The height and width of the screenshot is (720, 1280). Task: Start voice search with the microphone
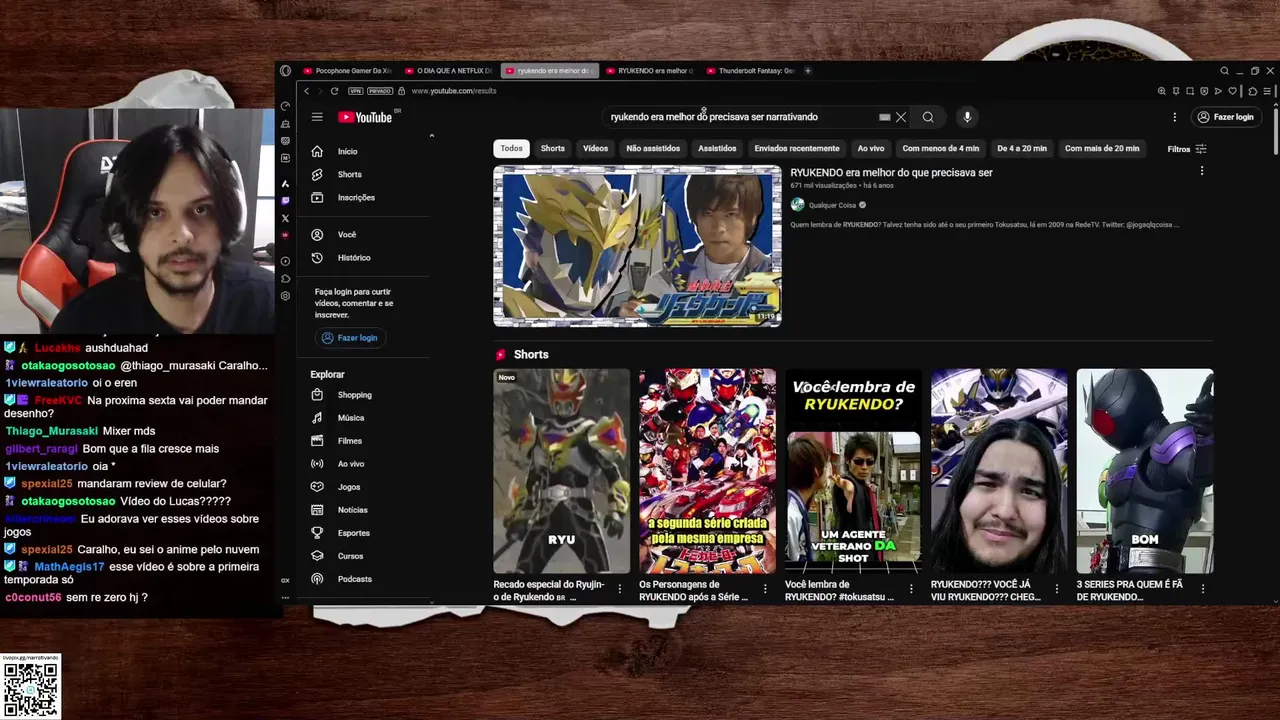point(967,117)
